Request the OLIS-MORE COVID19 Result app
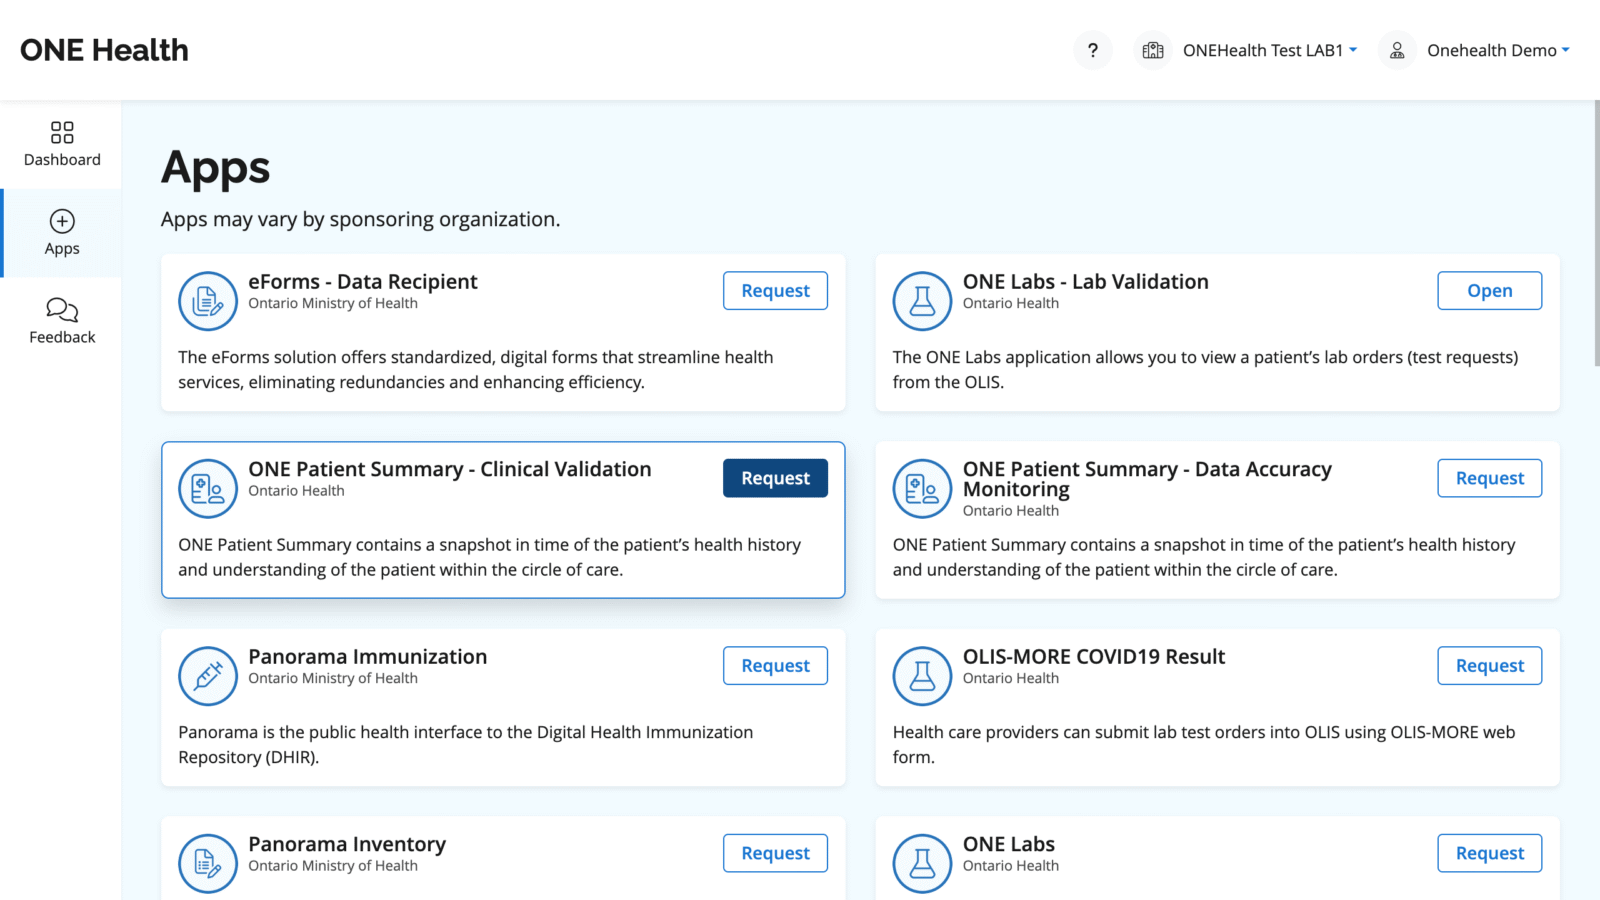 tap(1489, 666)
